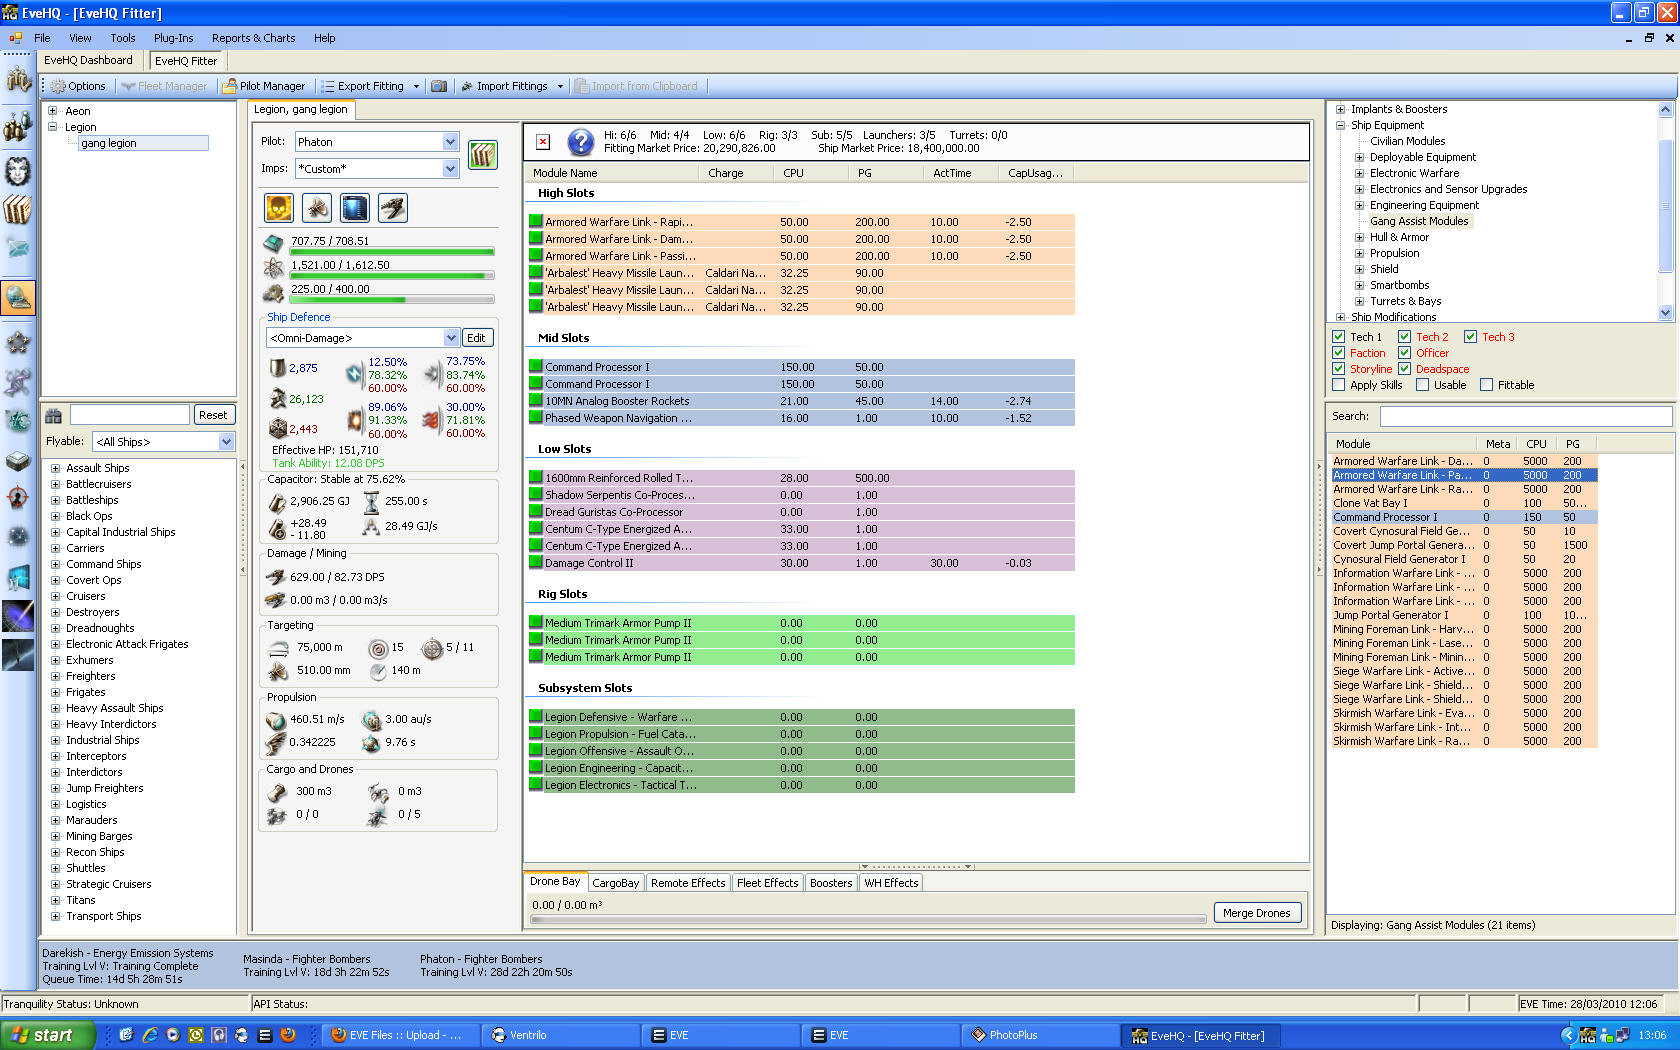Click the Import Fittings toolbar button
Image resolution: width=1680 pixels, height=1050 pixels.
click(504, 86)
